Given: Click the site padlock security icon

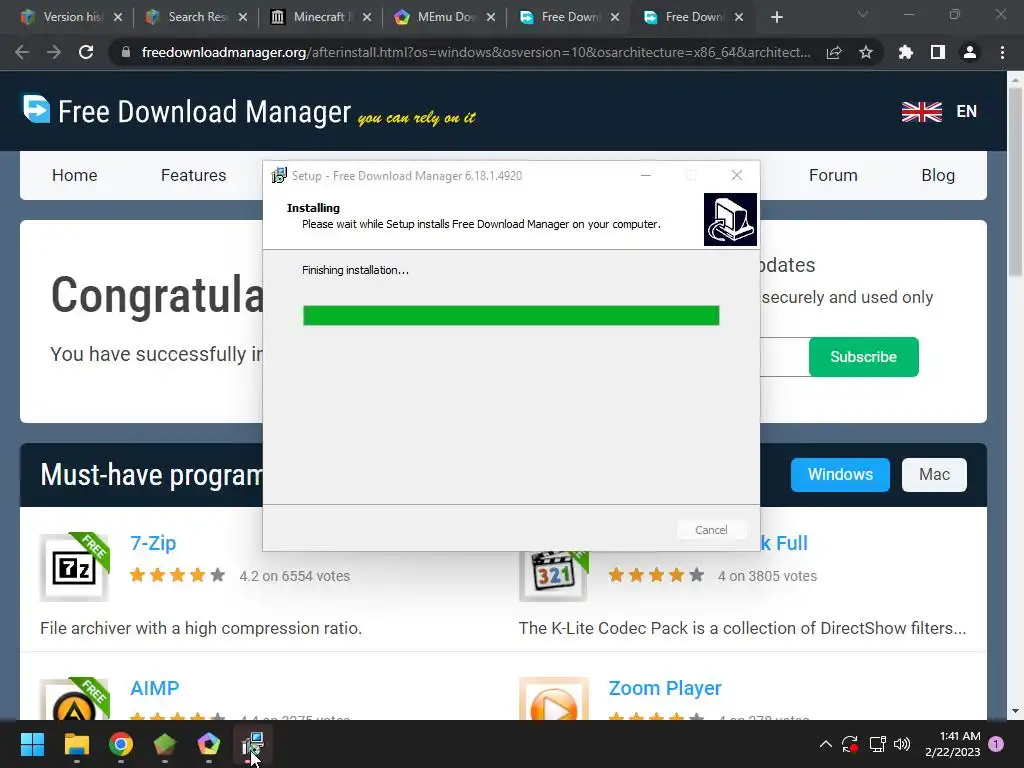Looking at the screenshot, I should (126, 52).
